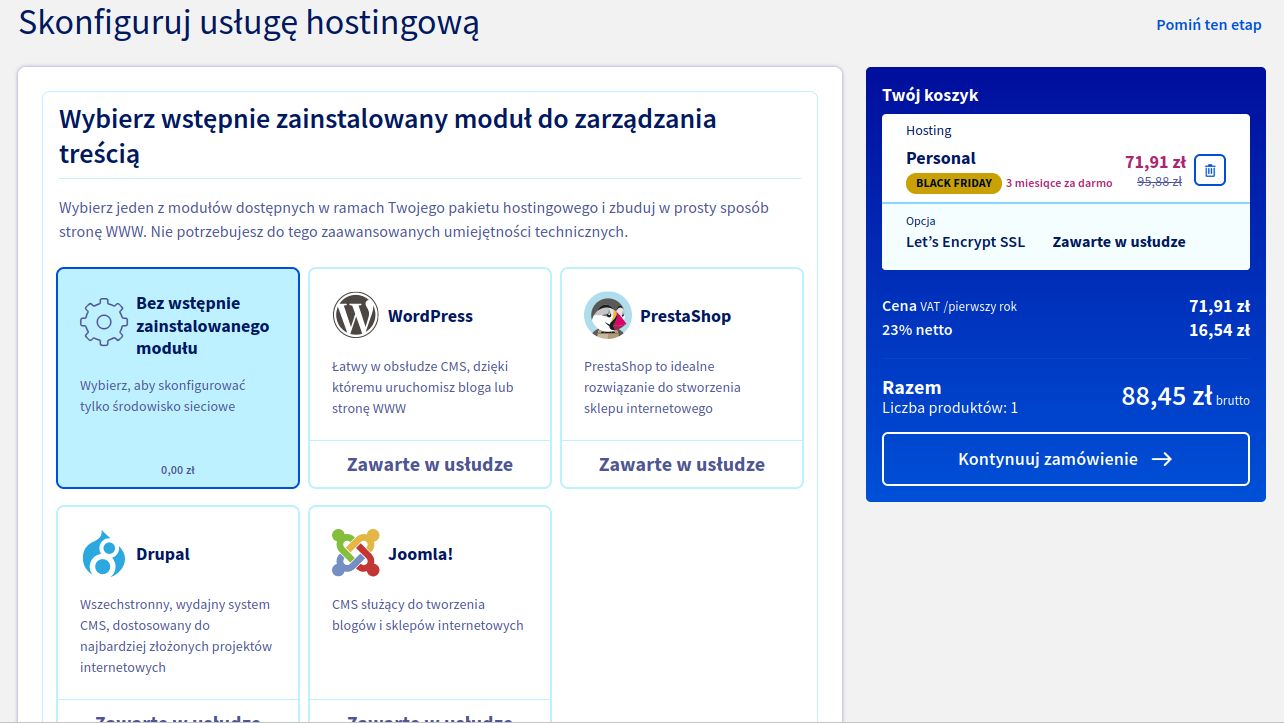Click the trash icon to remove Personal hosting
This screenshot has width=1284, height=723.
coord(1210,170)
